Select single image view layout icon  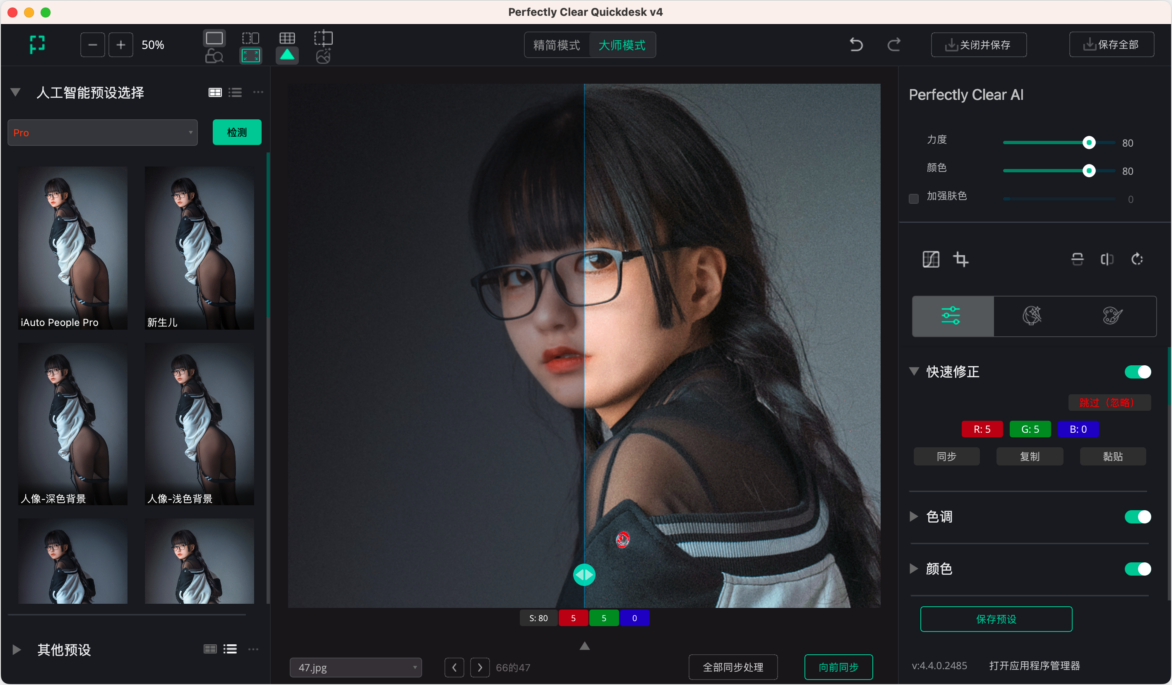point(215,38)
